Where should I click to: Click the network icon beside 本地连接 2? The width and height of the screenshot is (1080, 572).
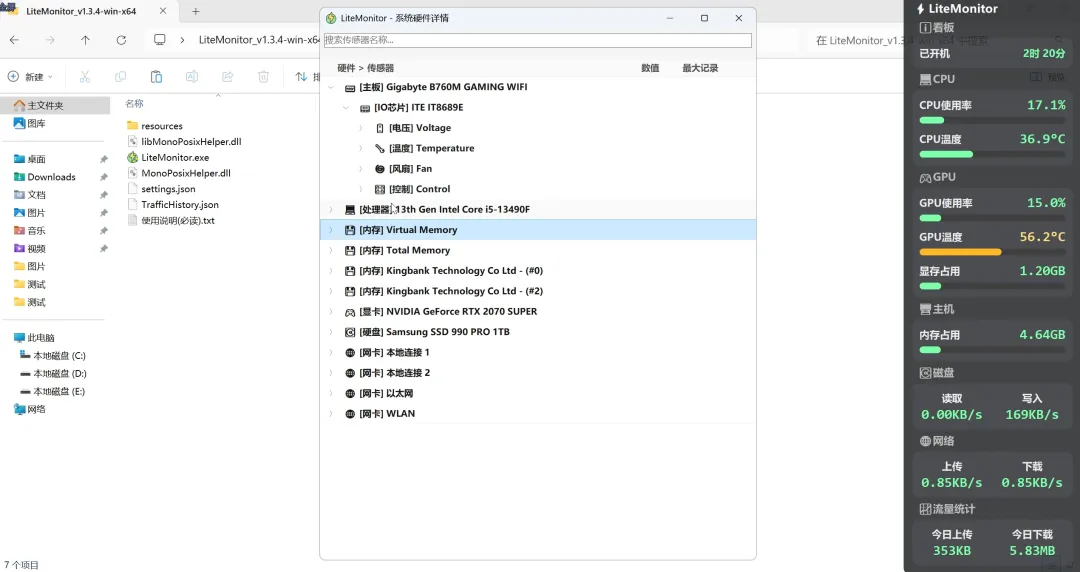click(x=350, y=373)
